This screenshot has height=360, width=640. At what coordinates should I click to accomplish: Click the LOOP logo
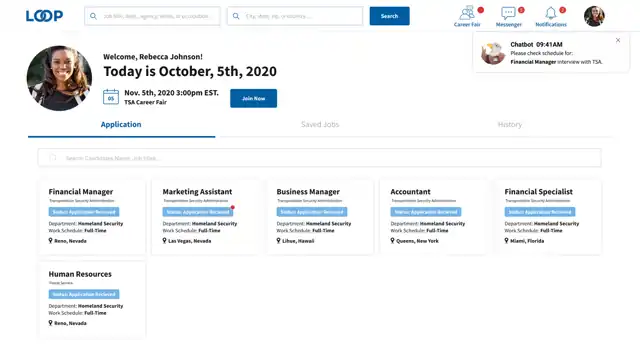(x=44, y=16)
